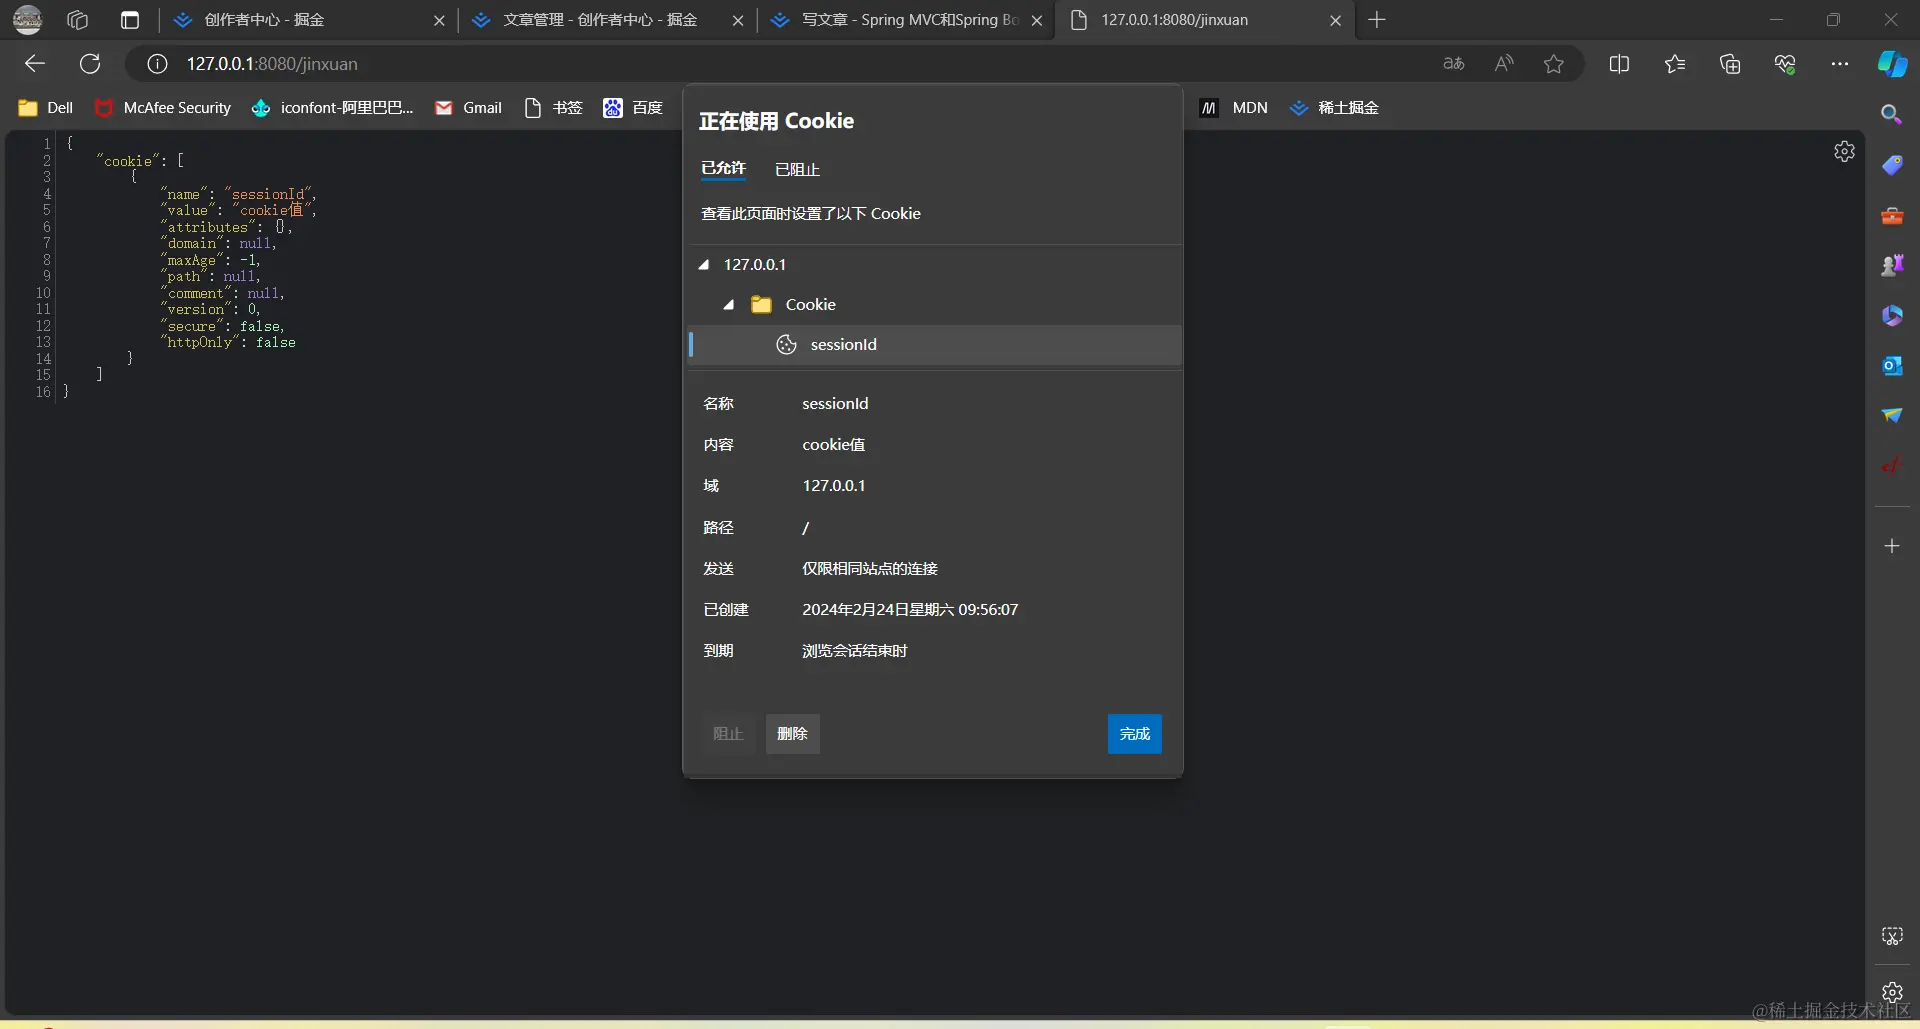Open sidebar search
Image resolution: width=1920 pixels, height=1029 pixels.
pos(1892,115)
